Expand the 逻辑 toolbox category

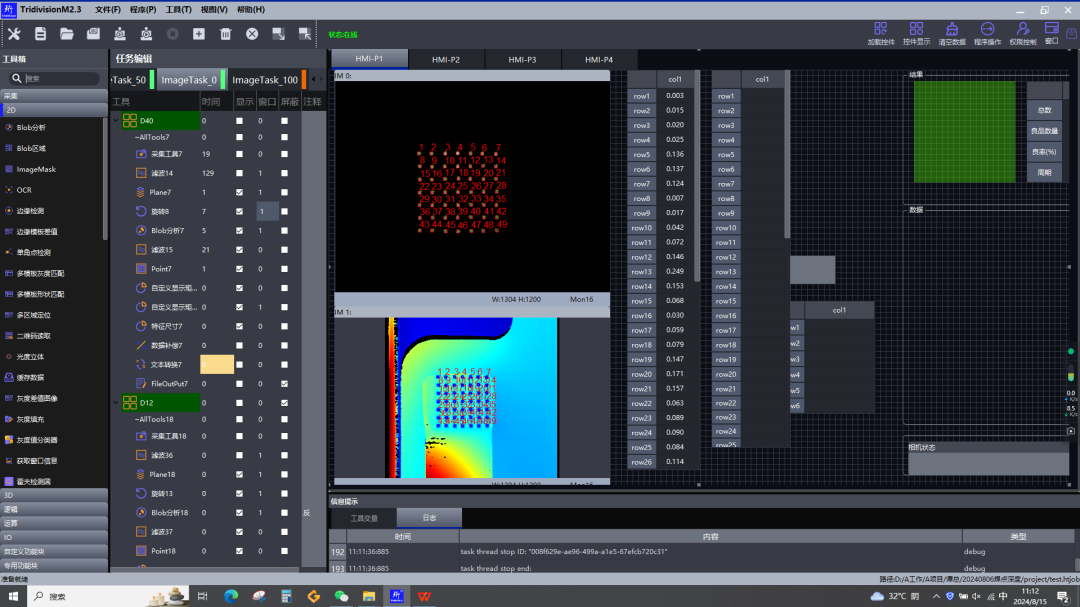(54, 509)
